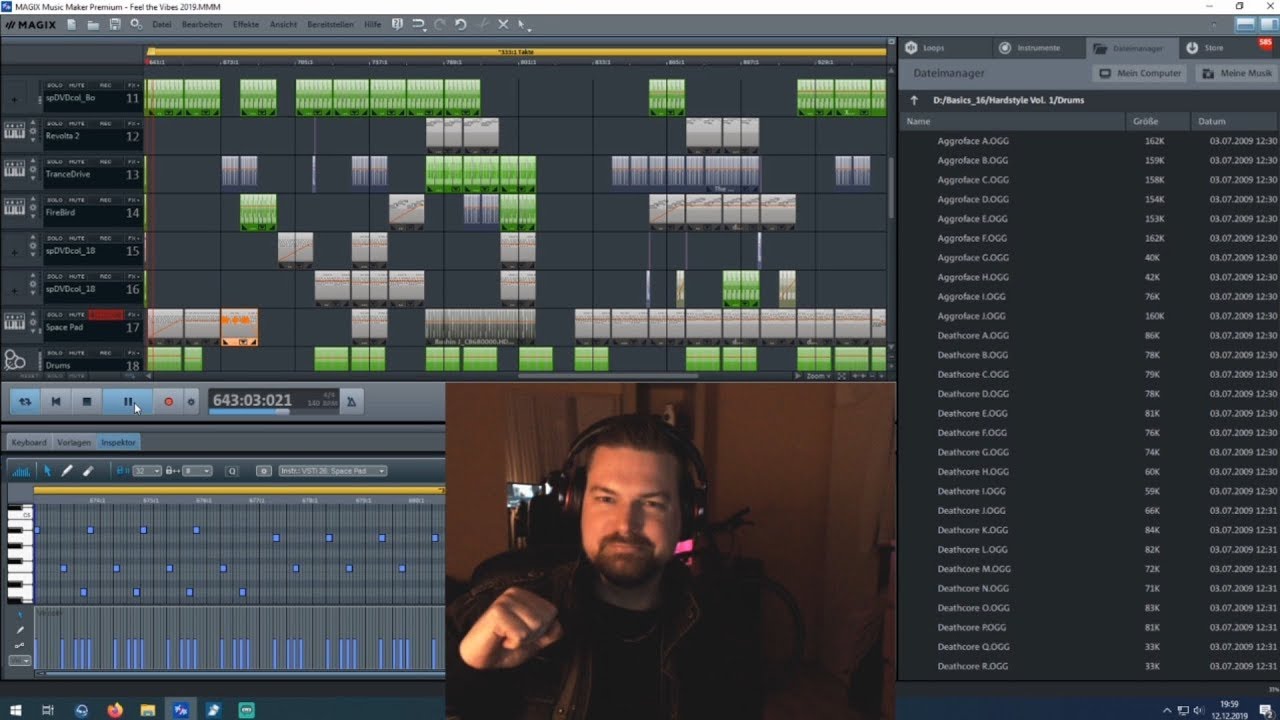Toggle loop playback mode

click(x=26, y=401)
